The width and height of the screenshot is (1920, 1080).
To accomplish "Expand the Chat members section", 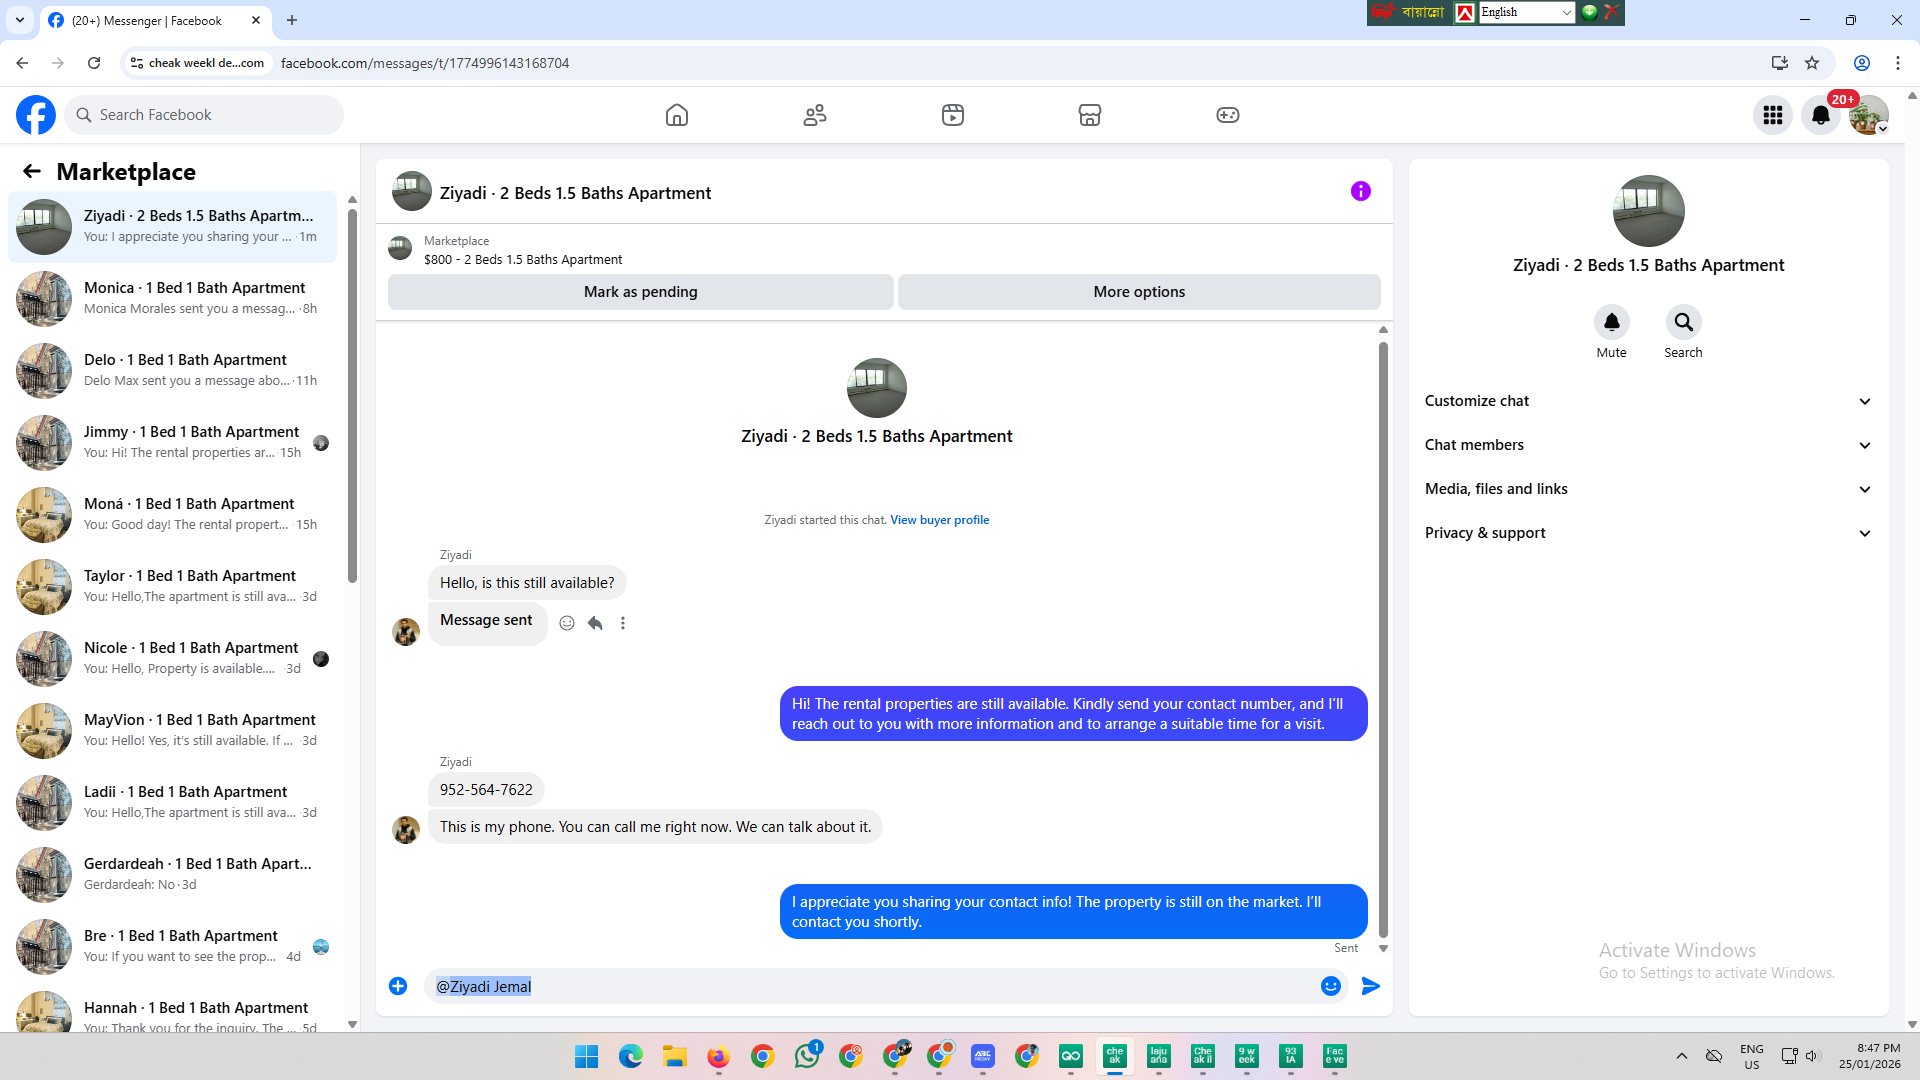I will 1648,445.
